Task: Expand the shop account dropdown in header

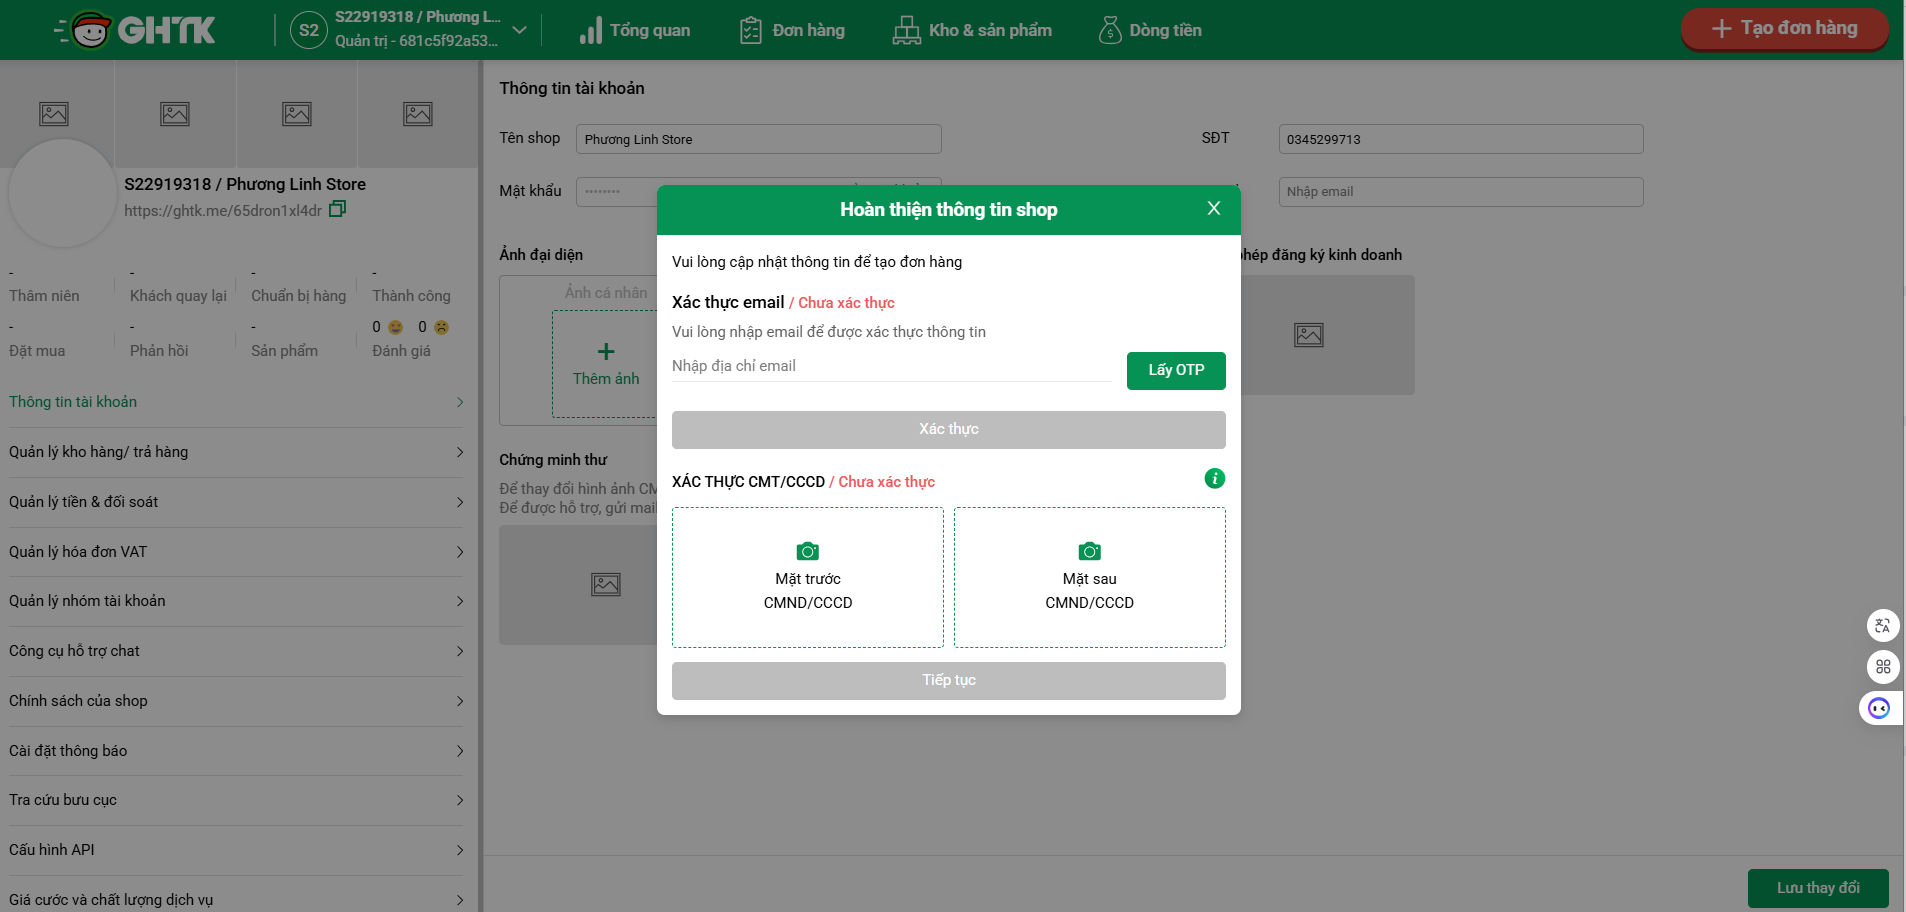Action: pos(519,30)
